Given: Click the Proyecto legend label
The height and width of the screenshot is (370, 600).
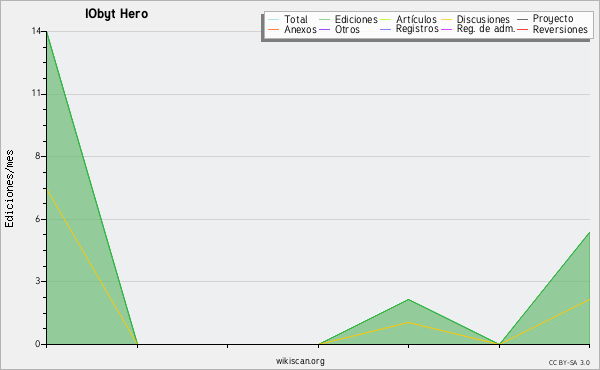Looking at the screenshot, I should [x=553, y=19].
